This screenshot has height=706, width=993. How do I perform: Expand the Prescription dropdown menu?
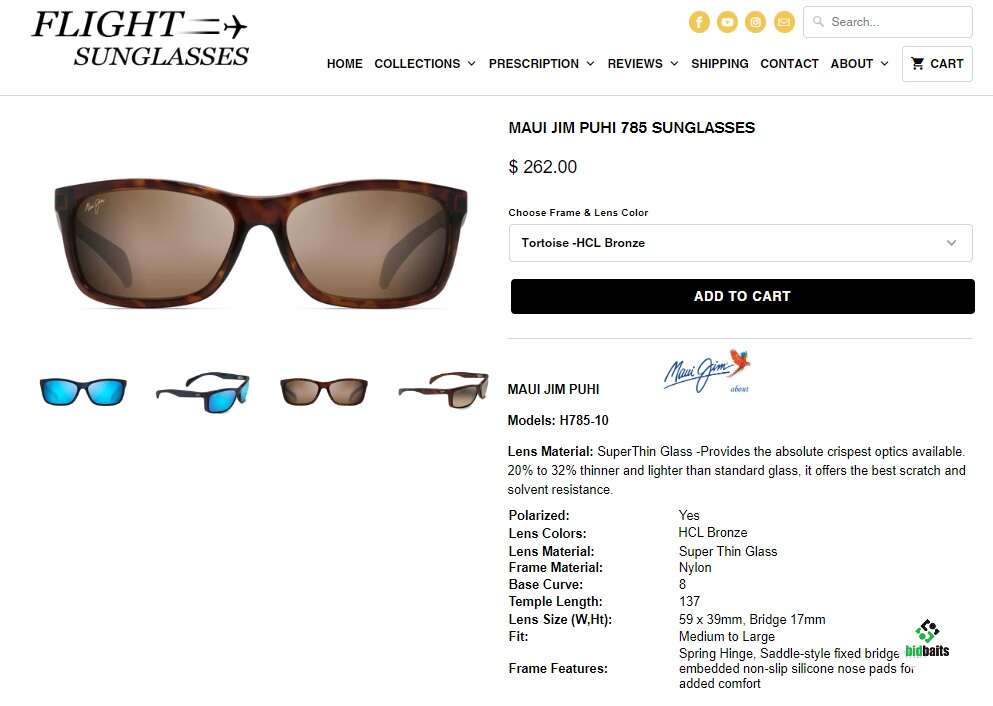[x=541, y=64]
